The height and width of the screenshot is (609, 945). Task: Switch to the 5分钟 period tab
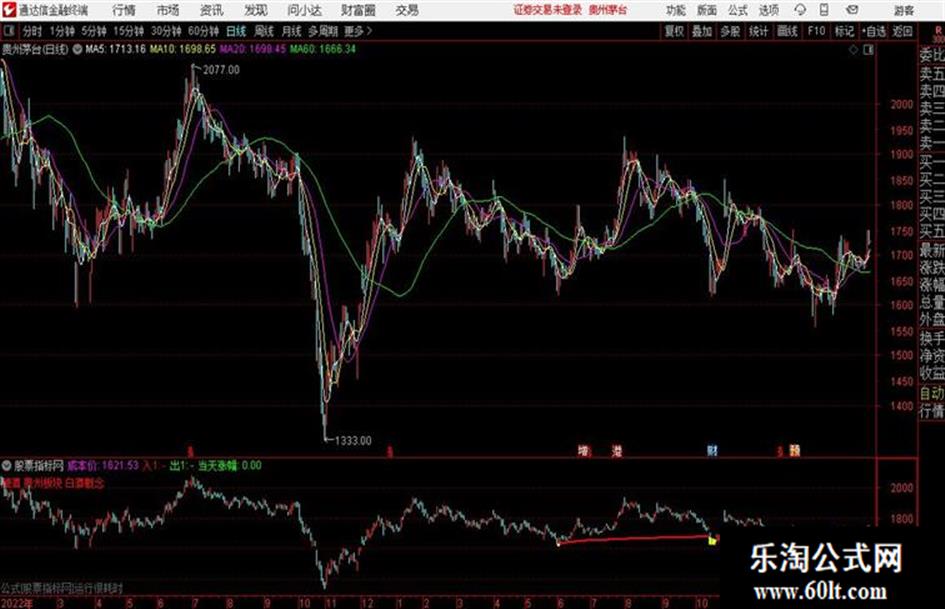(x=93, y=31)
